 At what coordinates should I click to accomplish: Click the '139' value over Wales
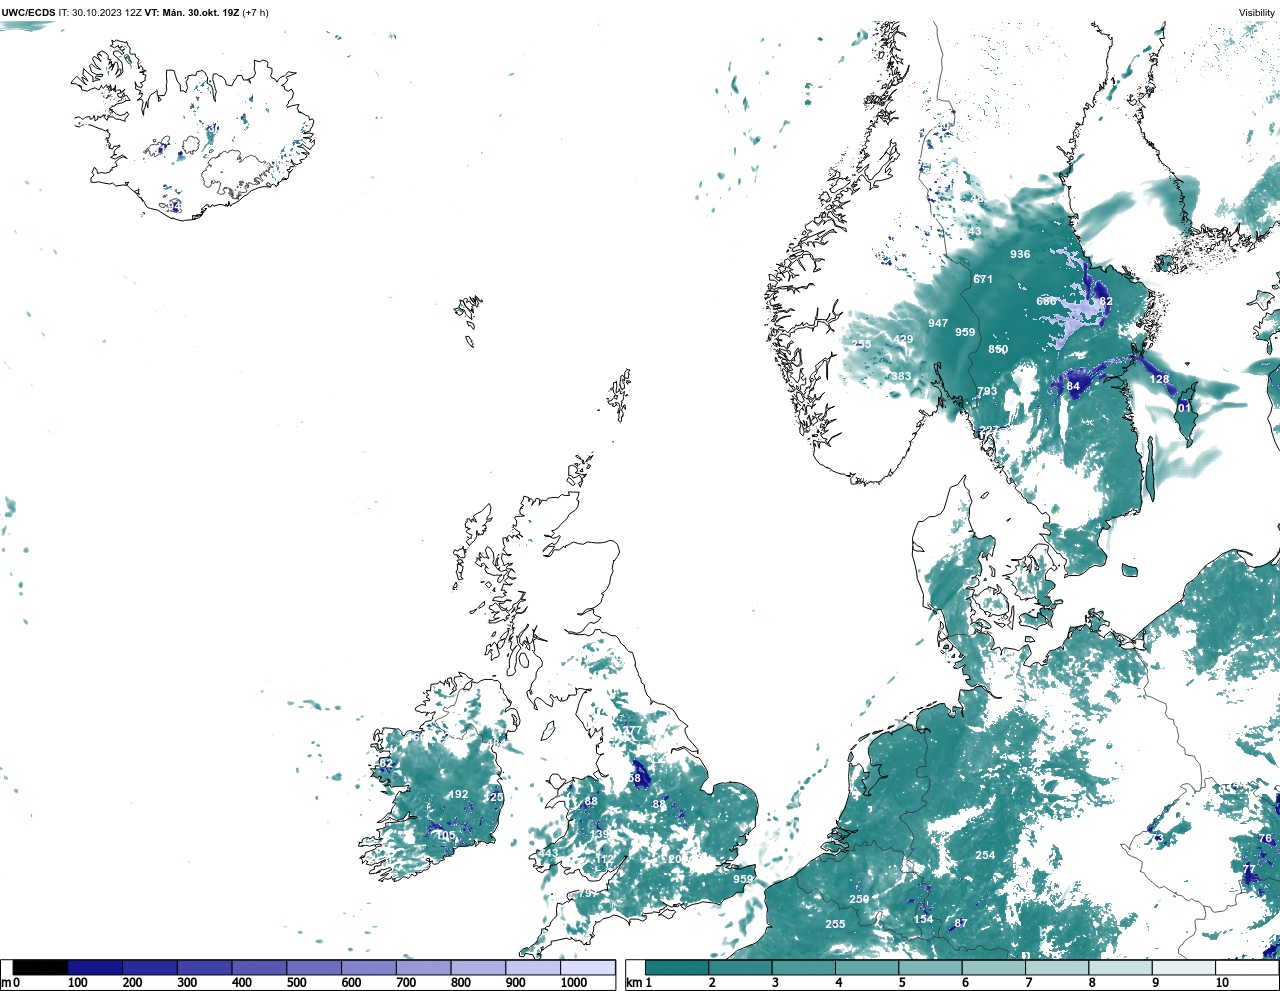pyautogui.click(x=599, y=834)
